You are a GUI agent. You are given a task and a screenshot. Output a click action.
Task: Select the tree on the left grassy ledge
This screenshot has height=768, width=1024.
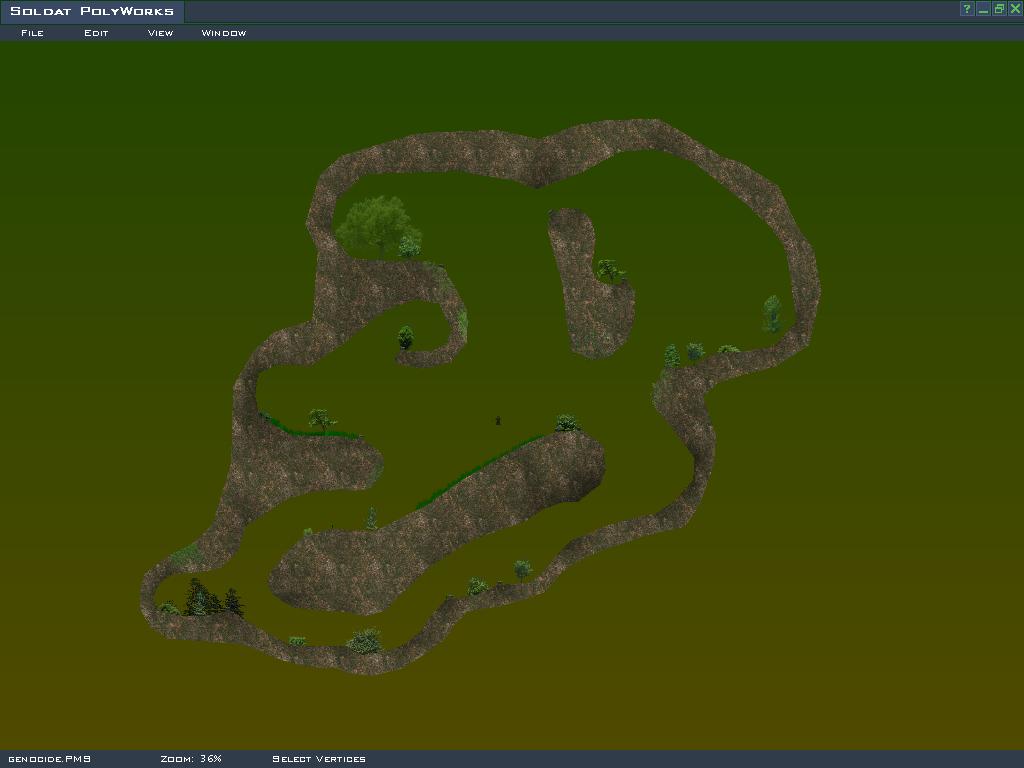tap(321, 419)
